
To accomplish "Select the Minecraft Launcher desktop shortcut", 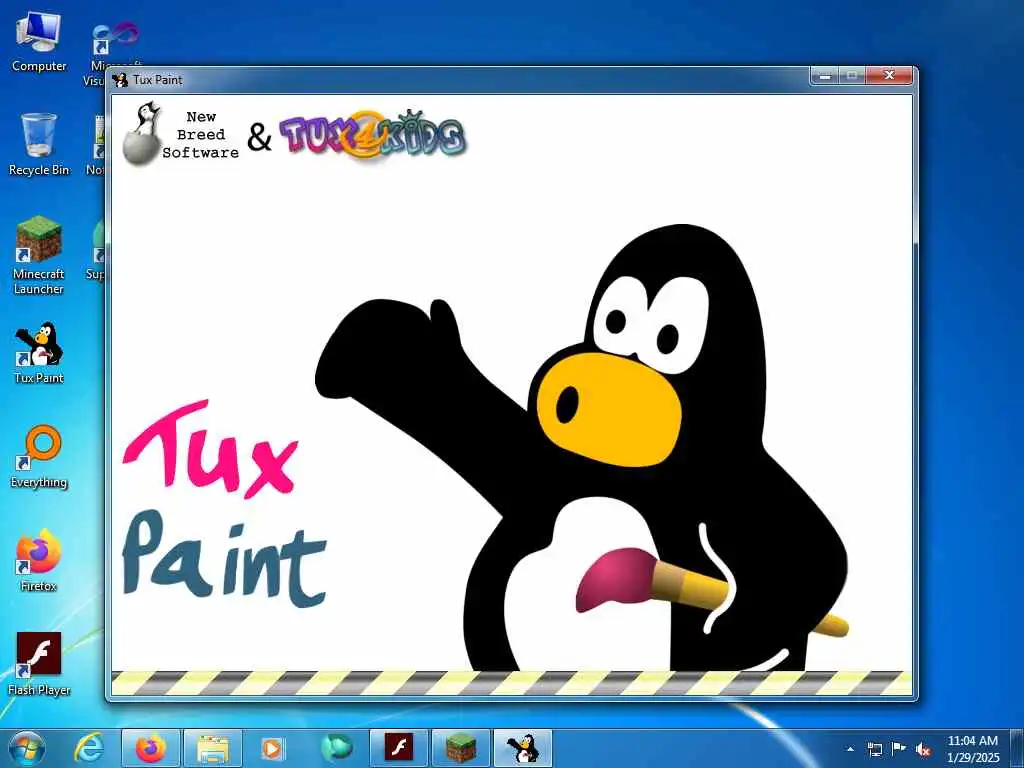I will (x=39, y=255).
